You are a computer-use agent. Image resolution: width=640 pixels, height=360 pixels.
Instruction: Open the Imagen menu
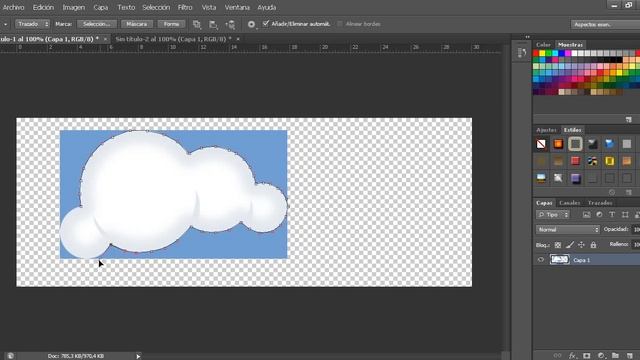73,7
